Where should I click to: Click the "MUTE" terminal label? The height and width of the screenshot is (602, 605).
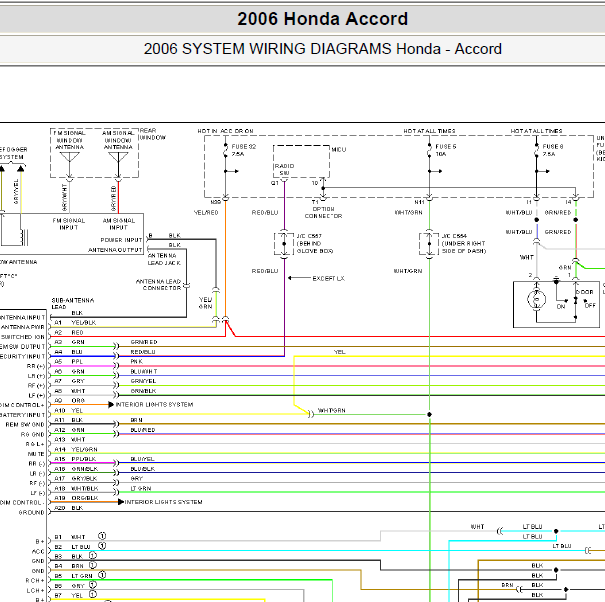pyautogui.click(x=36, y=454)
